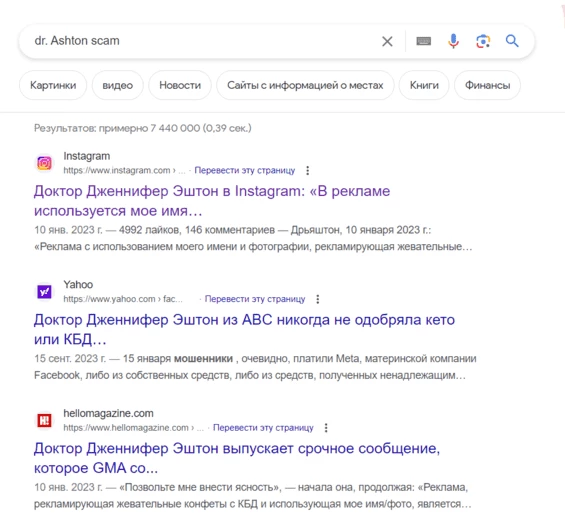Viewport: 565px width, 520px height.
Task: Click the Yahoo favicon in second result
Action: point(44,292)
